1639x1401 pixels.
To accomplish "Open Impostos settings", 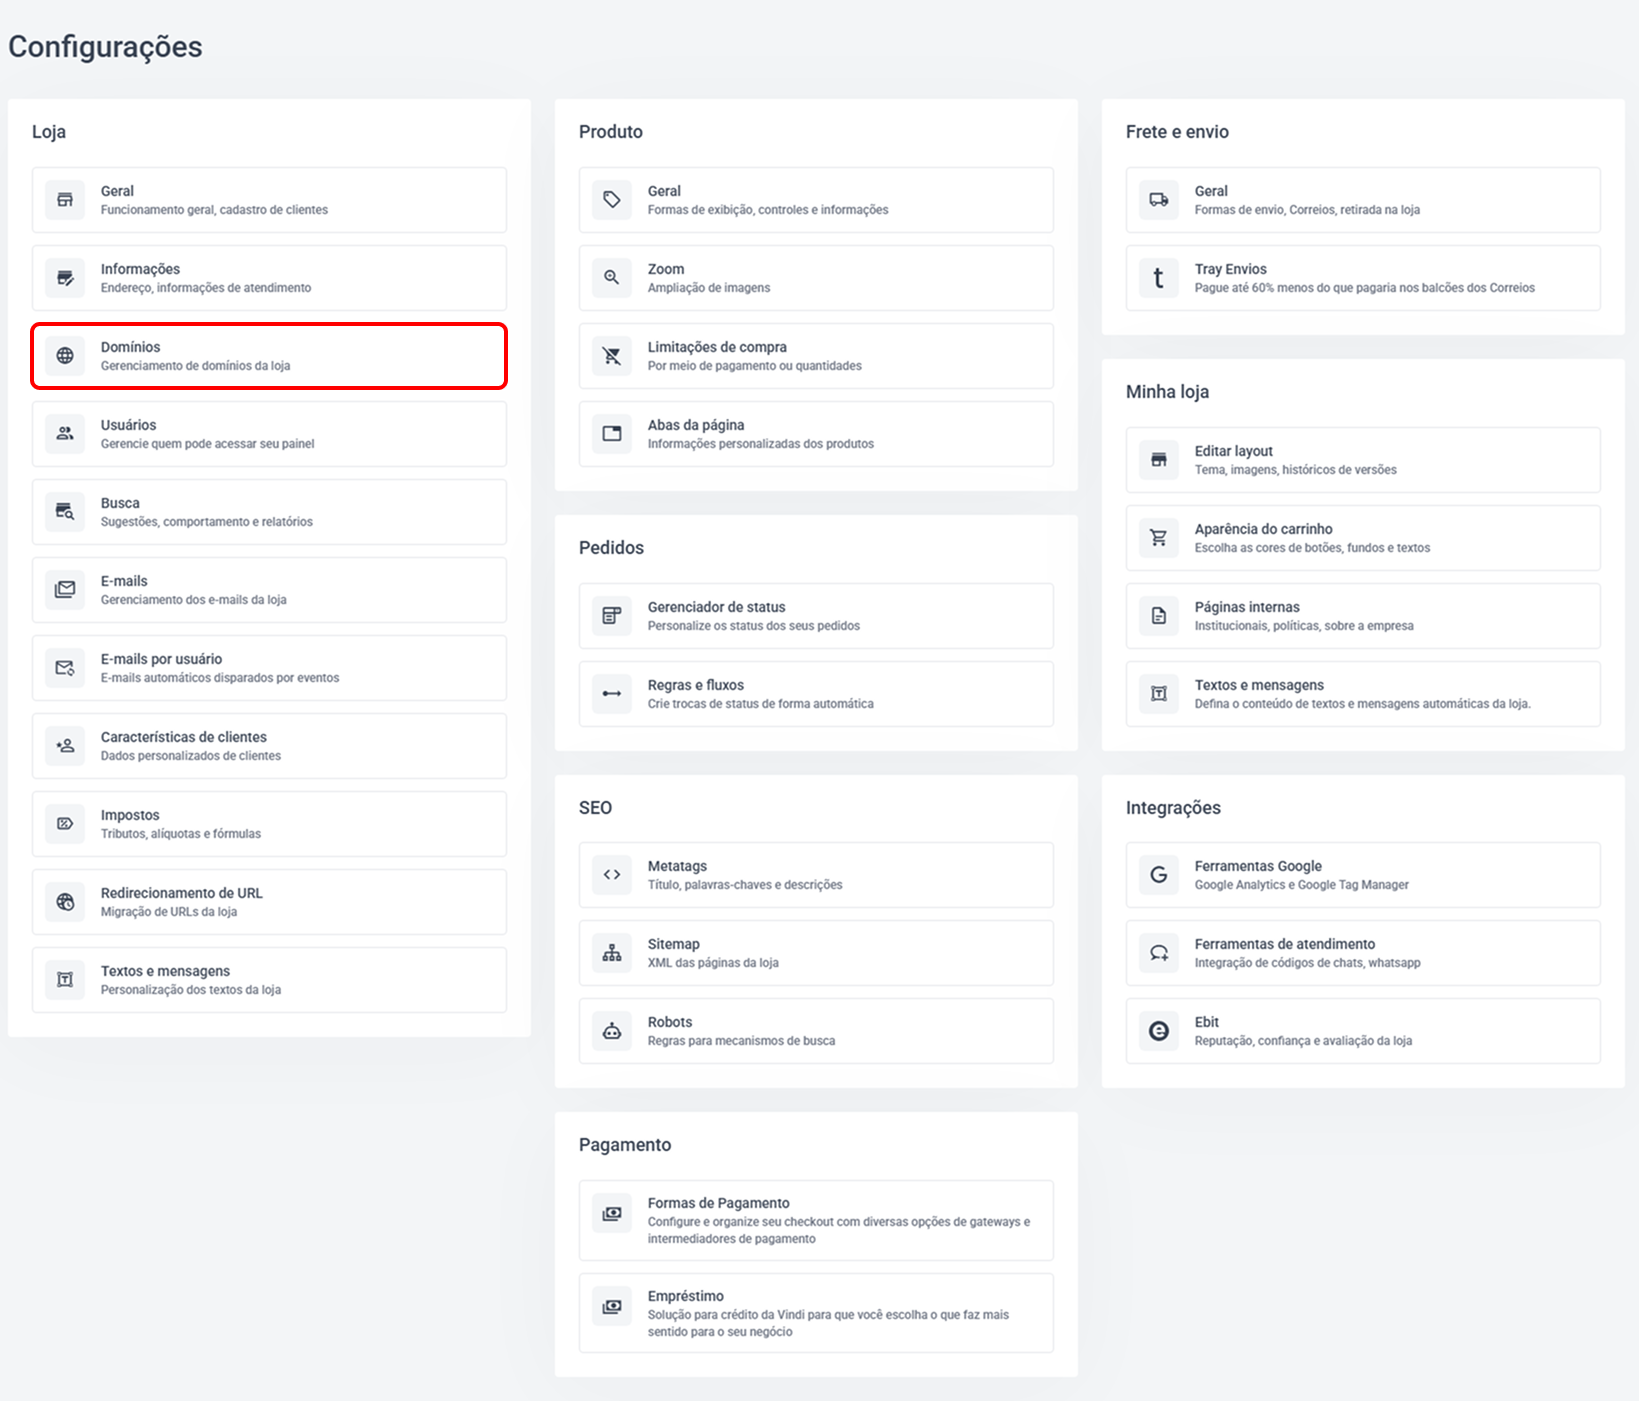I will click(x=269, y=824).
